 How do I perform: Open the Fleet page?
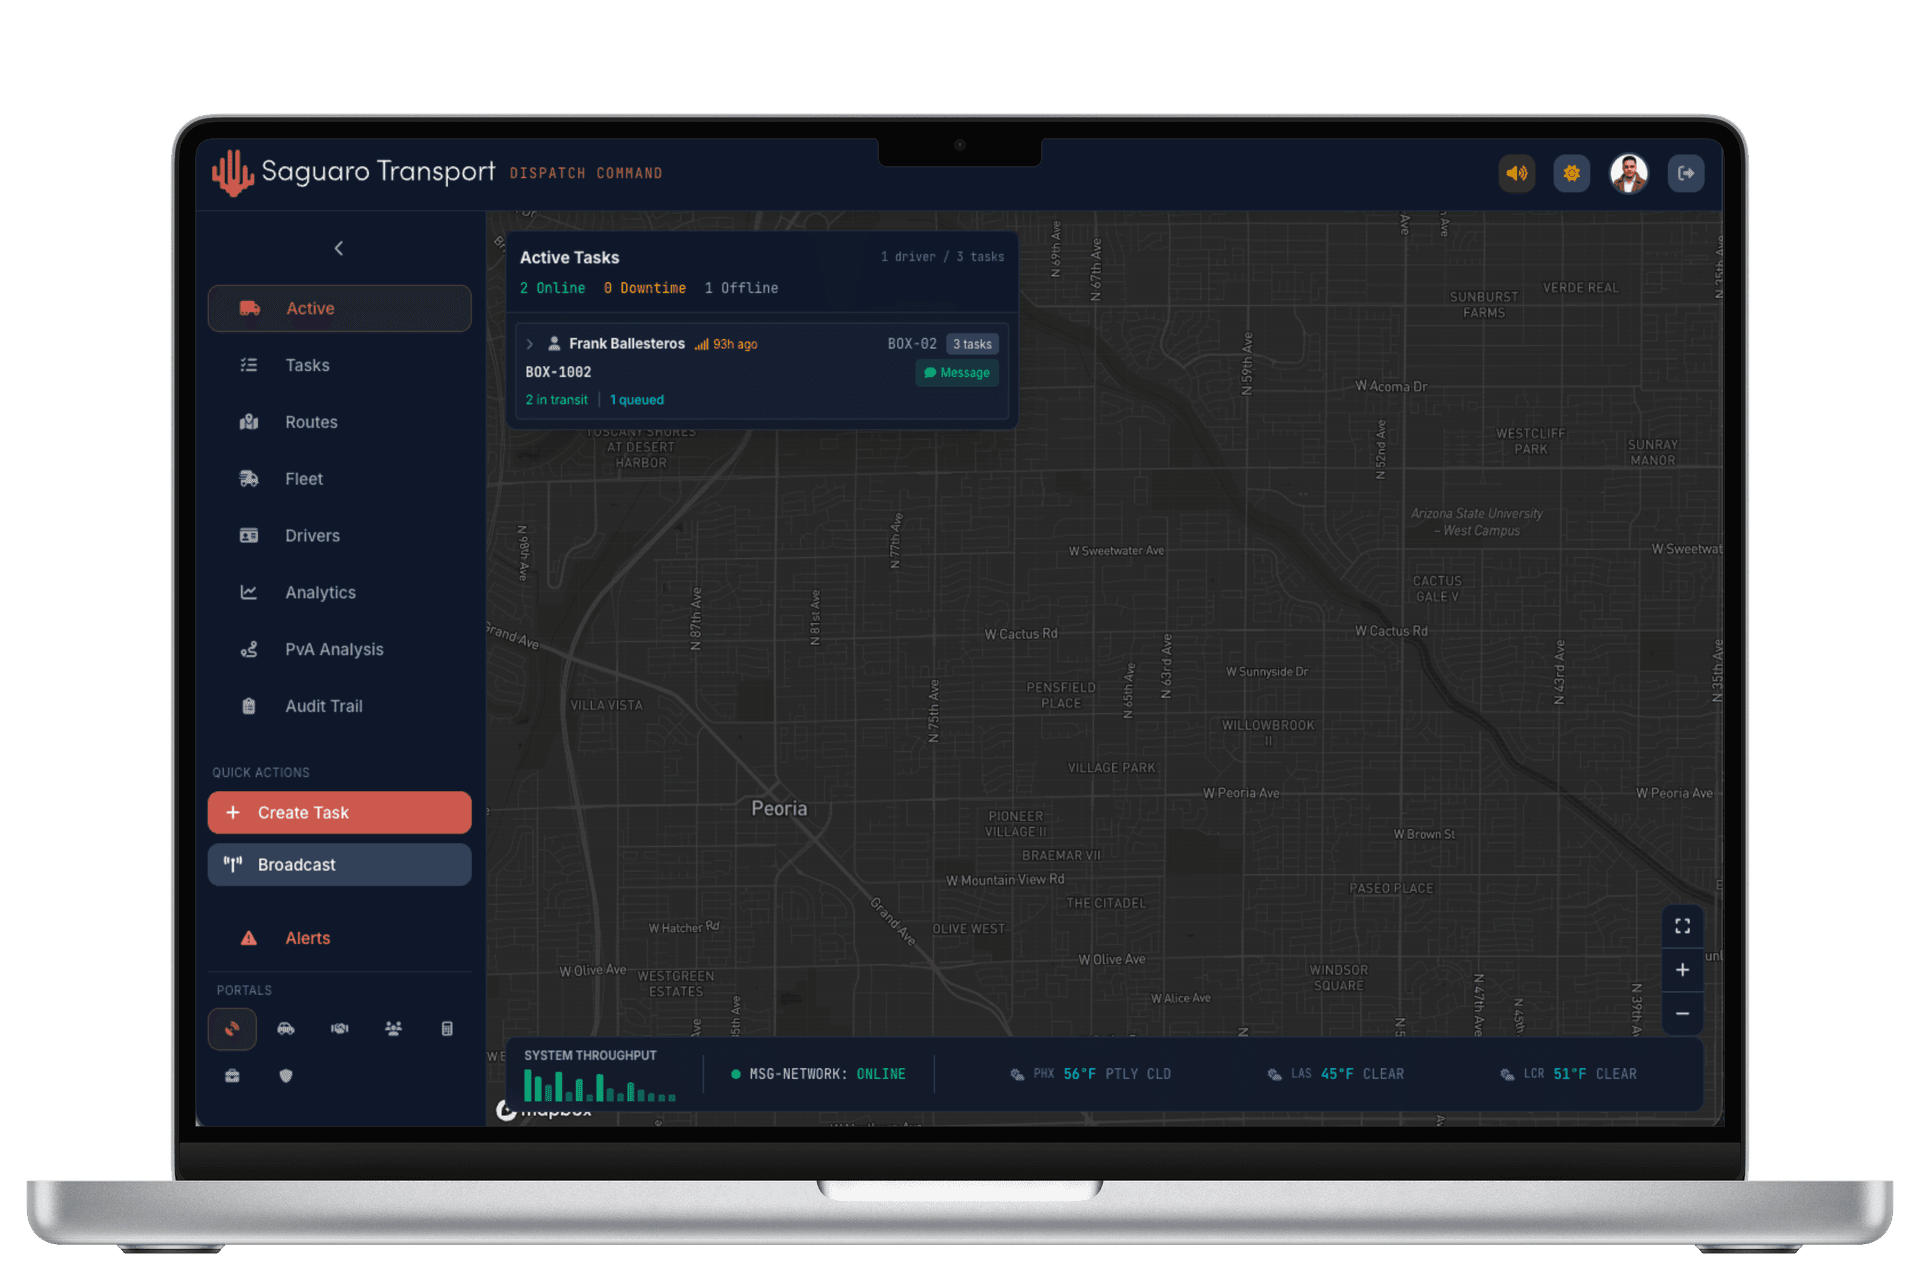tap(303, 479)
